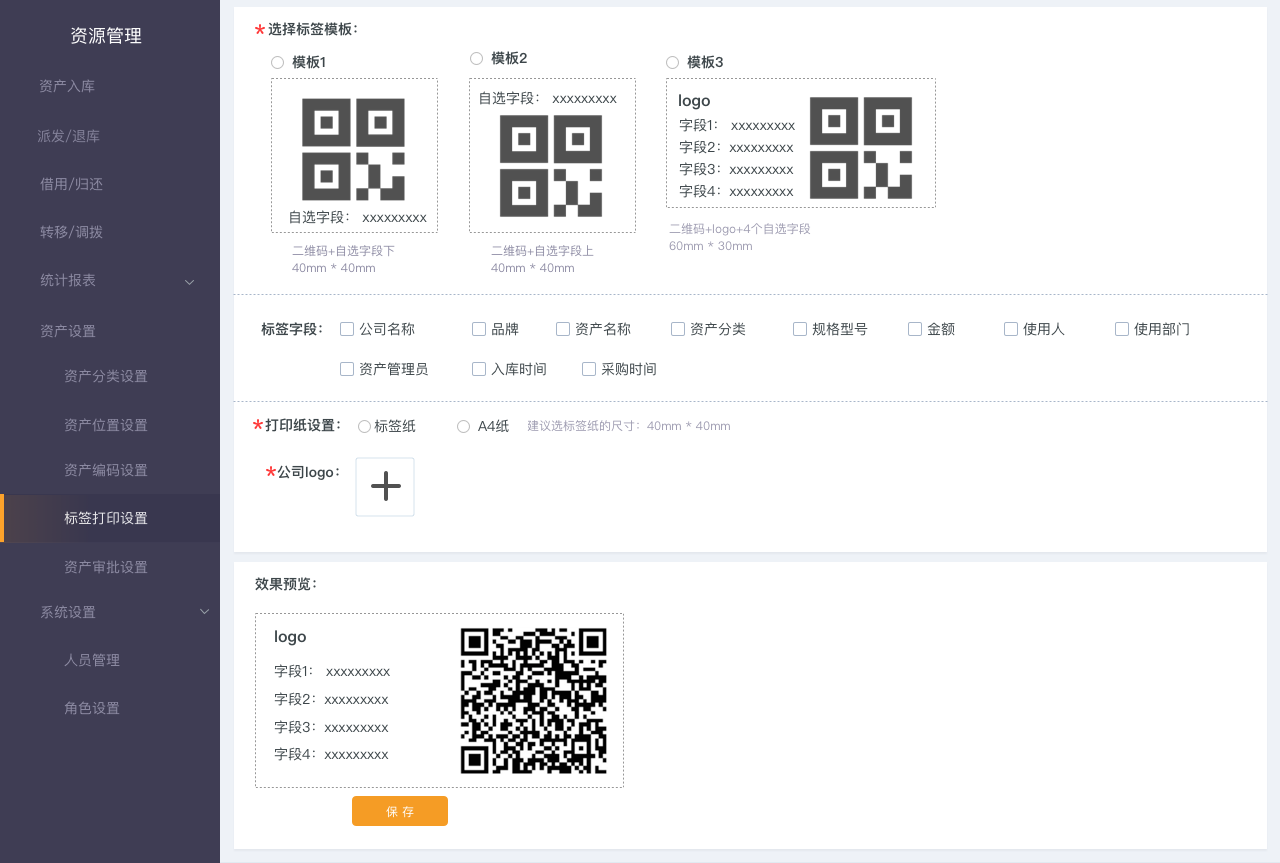Viewport: 1280px width, 863px height.
Task: Click 字段4 text in the preview
Action: pos(295,754)
